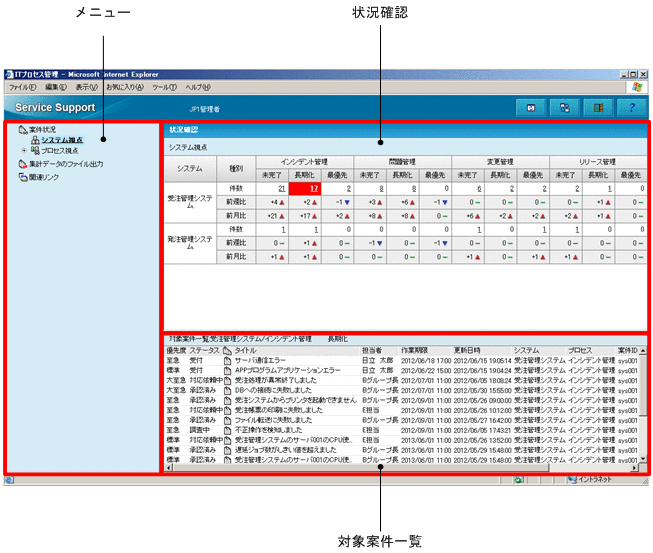Click the page icon at status bar left
Screen dimensions: 653x553
9,480
